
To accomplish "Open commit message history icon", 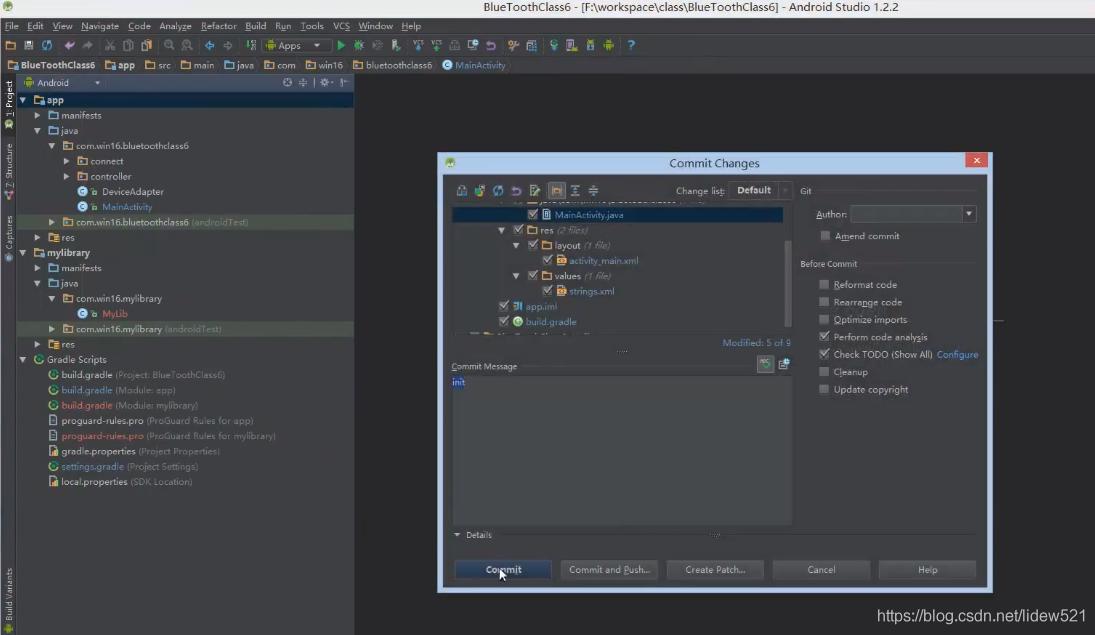I will tap(784, 365).
